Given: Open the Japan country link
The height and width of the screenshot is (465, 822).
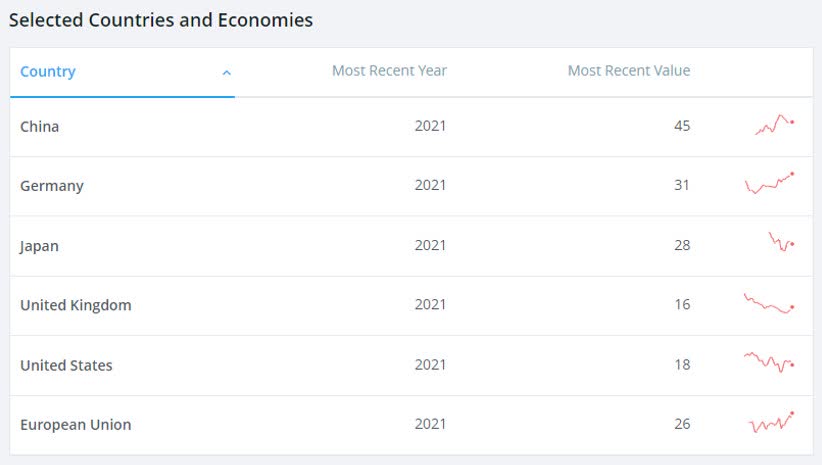Looking at the screenshot, I should coord(39,246).
